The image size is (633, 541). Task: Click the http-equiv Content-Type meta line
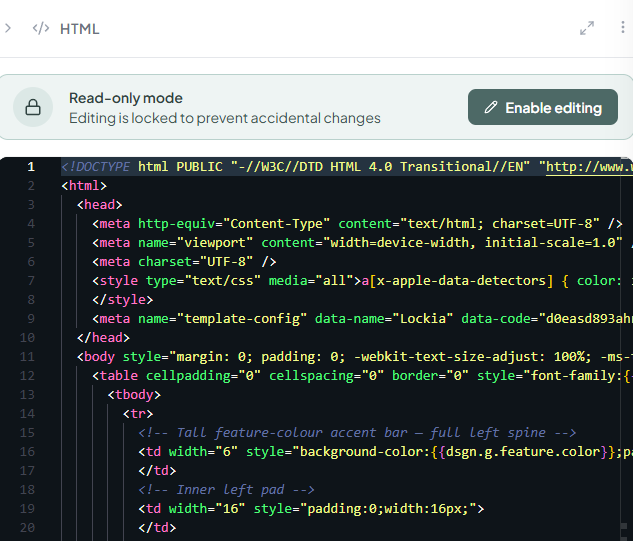[357, 224]
